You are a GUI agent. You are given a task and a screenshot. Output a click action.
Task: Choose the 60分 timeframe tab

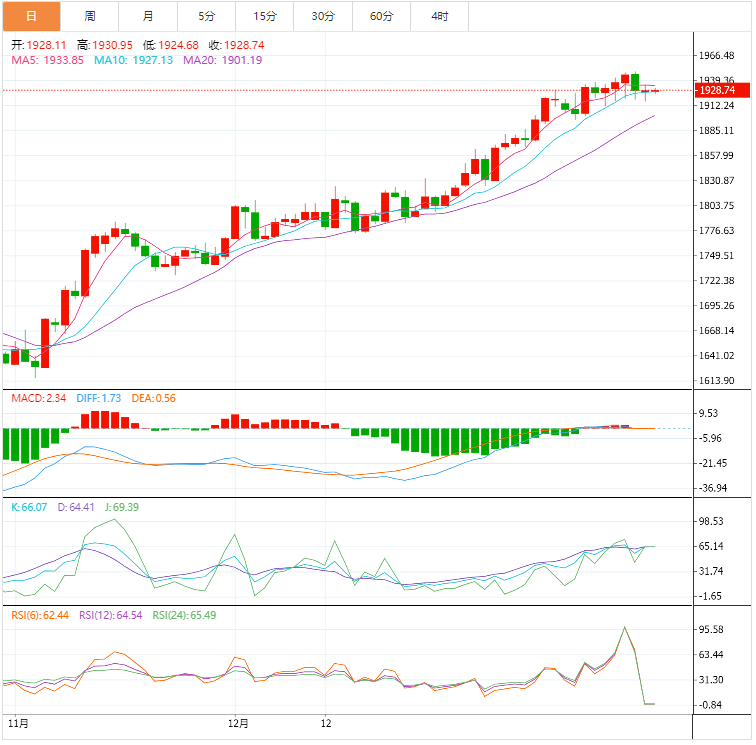pyautogui.click(x=381, y=16)
